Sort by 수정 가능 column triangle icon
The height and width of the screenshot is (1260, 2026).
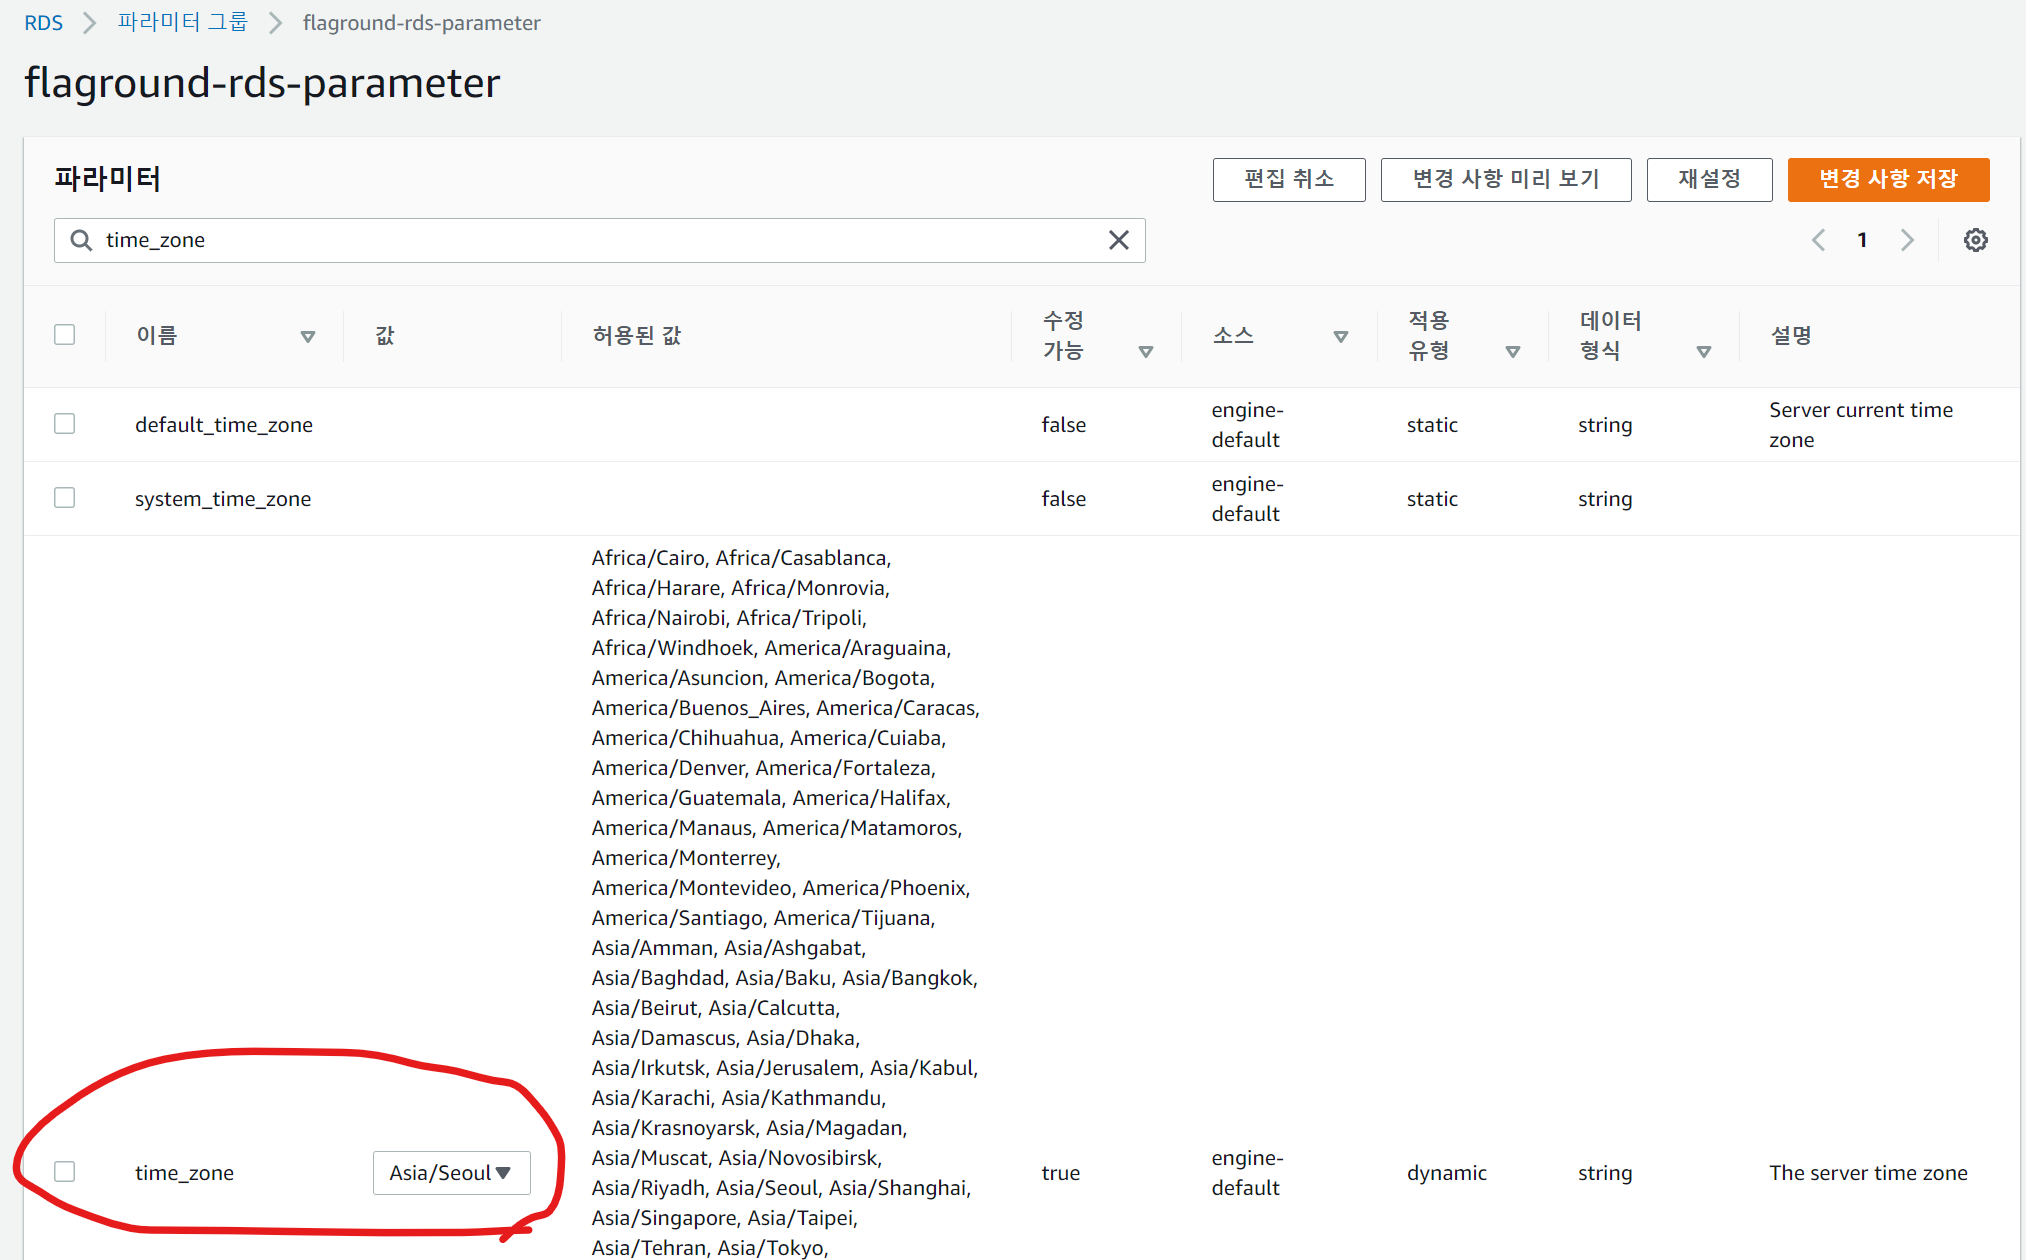tap(1146, 352)
